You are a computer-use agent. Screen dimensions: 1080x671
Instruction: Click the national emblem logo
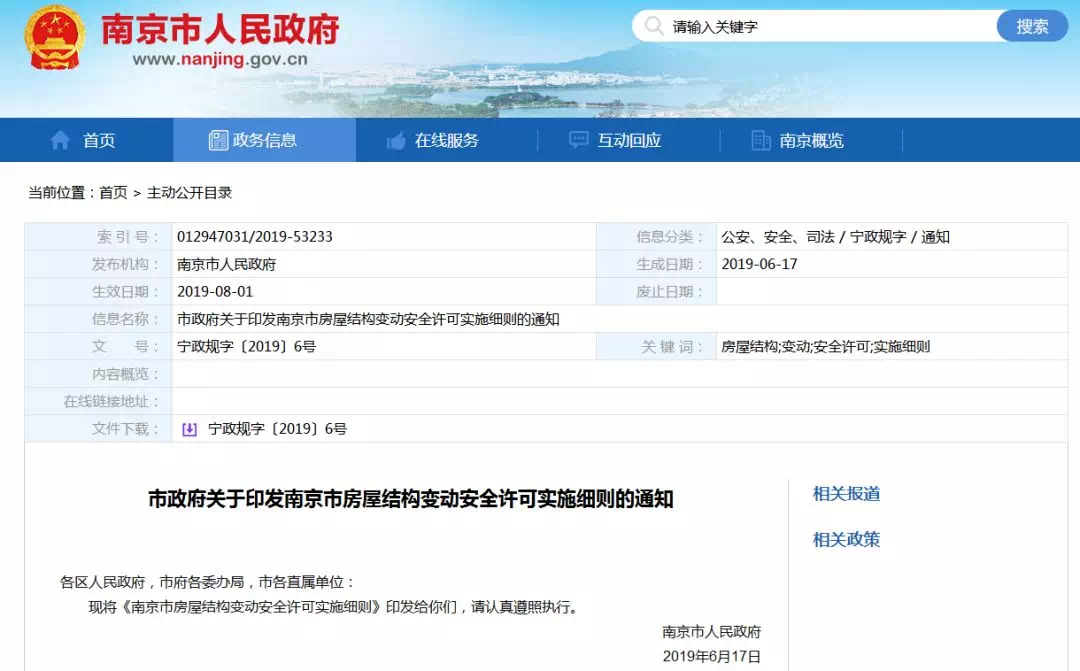(x=56, y=38)
